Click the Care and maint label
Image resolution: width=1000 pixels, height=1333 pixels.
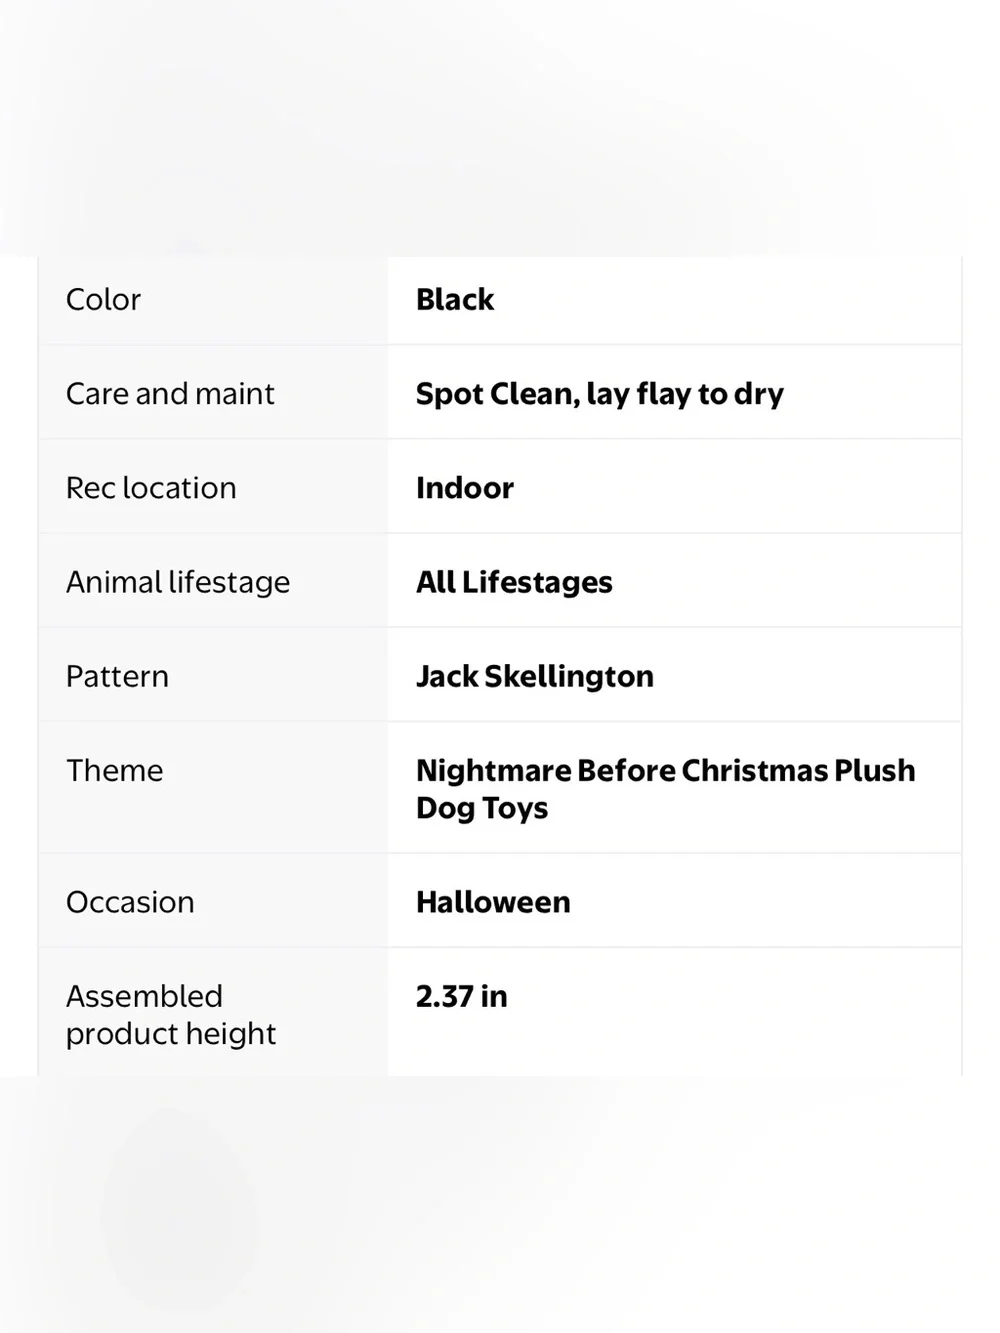coord(170,393)
